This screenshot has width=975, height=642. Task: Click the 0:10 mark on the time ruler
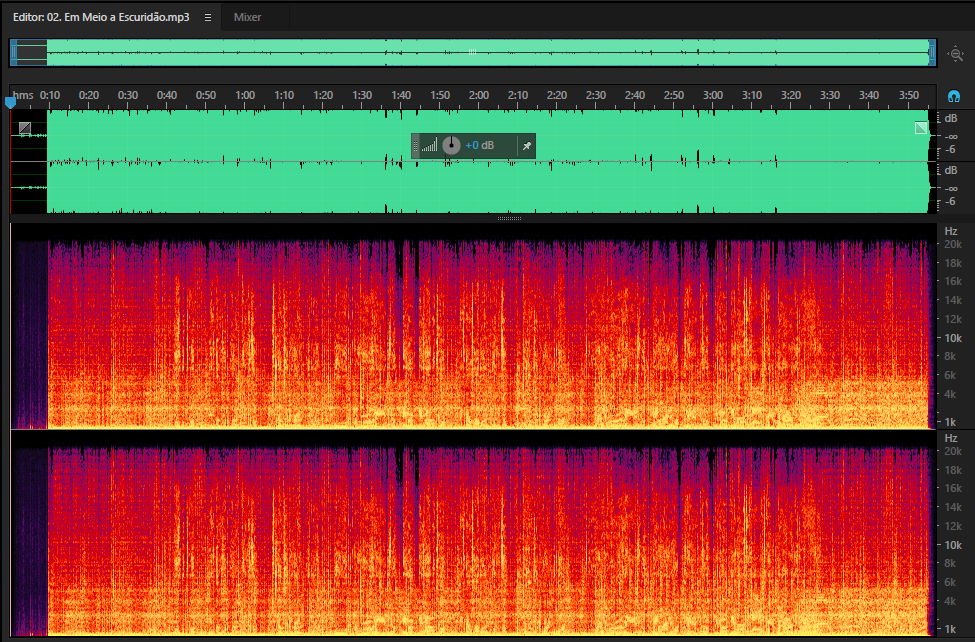point(50,95)
